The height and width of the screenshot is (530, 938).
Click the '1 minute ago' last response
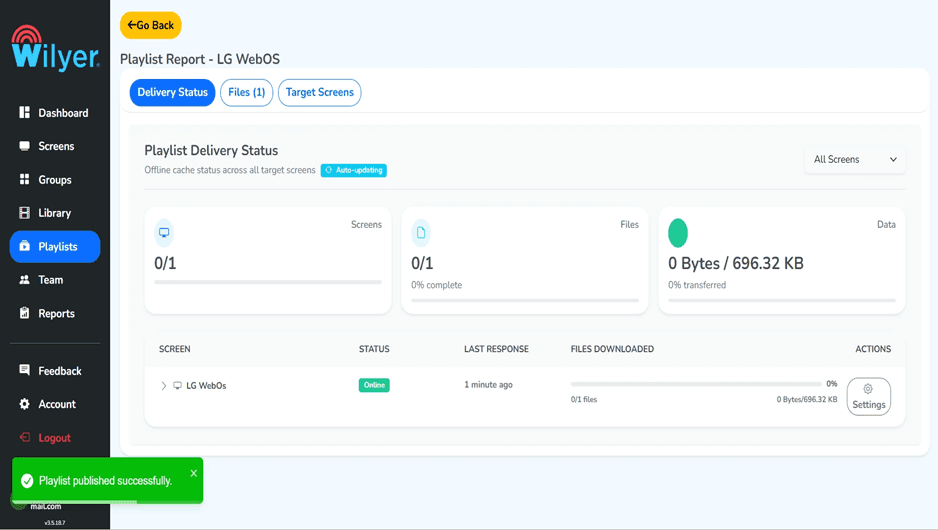[488, 385]
